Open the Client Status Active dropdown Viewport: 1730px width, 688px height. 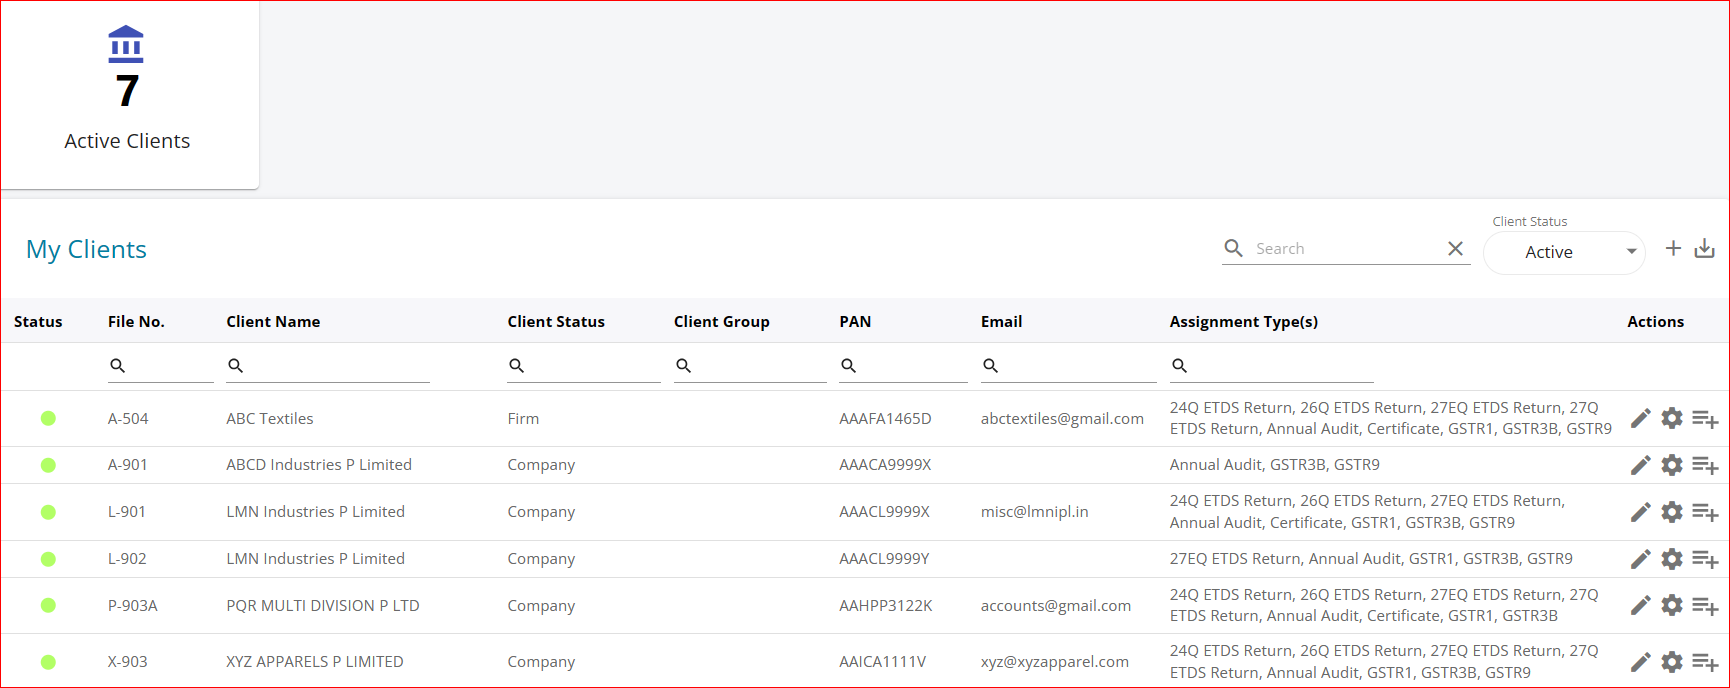click(x=1564, y=252)
